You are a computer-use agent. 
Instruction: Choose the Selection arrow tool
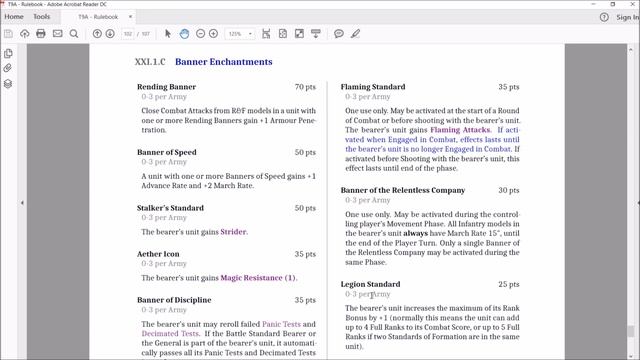tap(168, 34)
